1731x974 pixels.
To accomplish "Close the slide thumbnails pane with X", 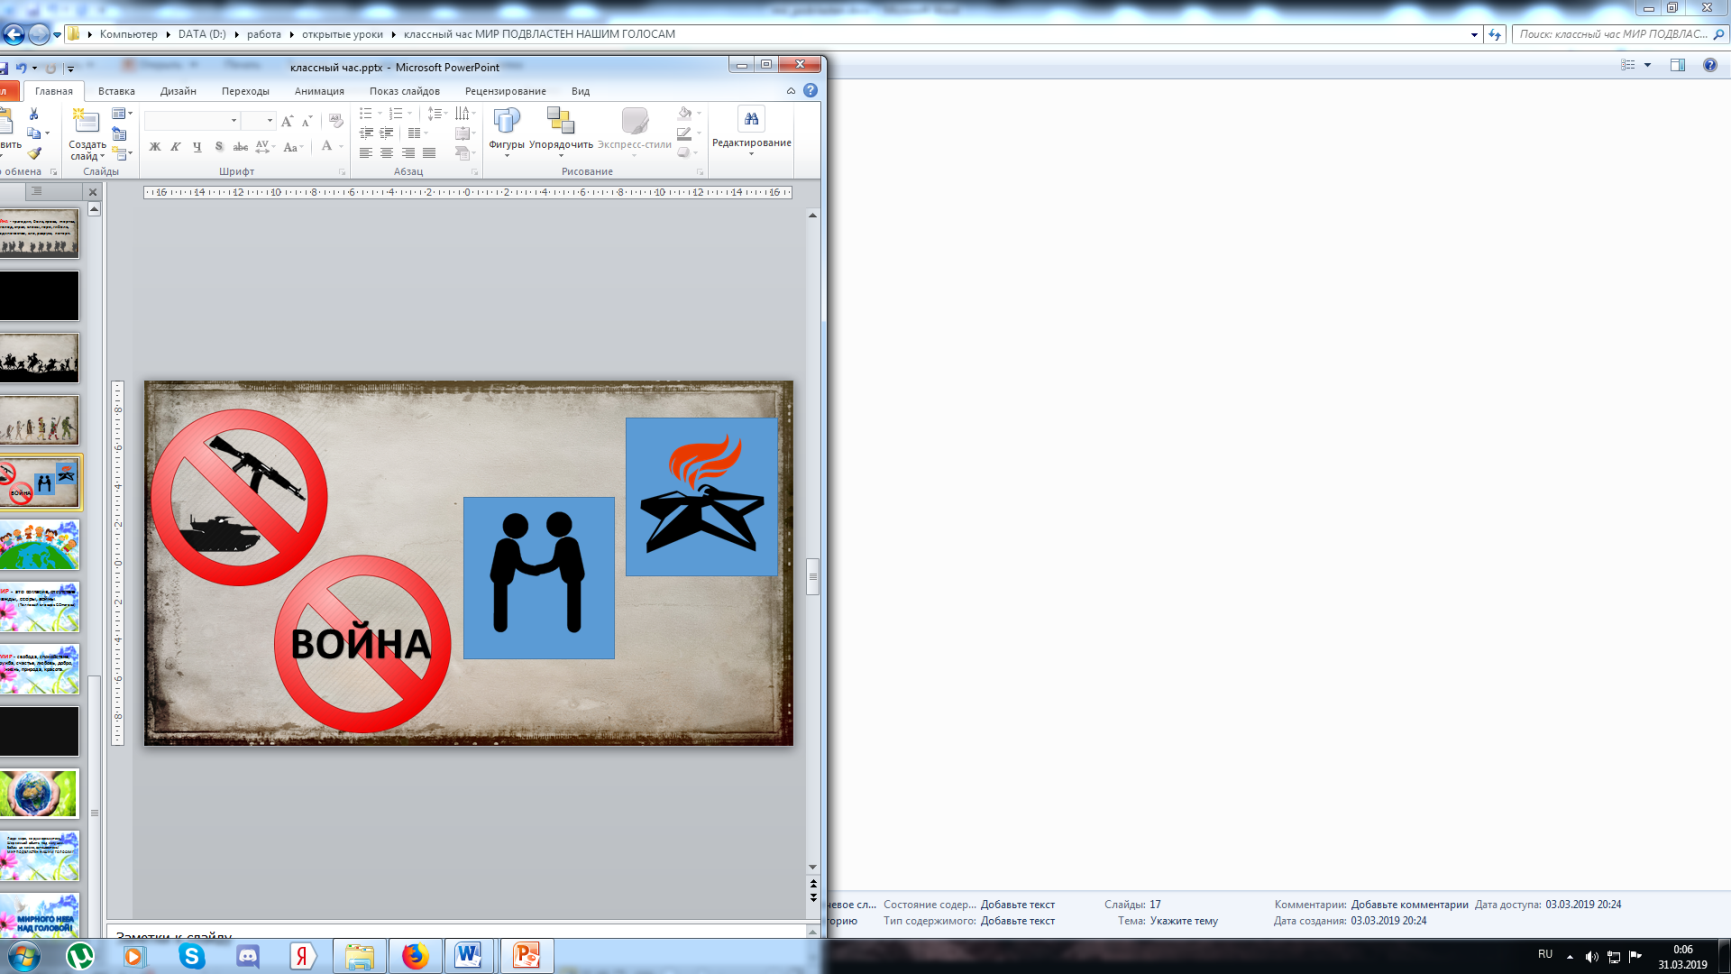I will [93, 192].
